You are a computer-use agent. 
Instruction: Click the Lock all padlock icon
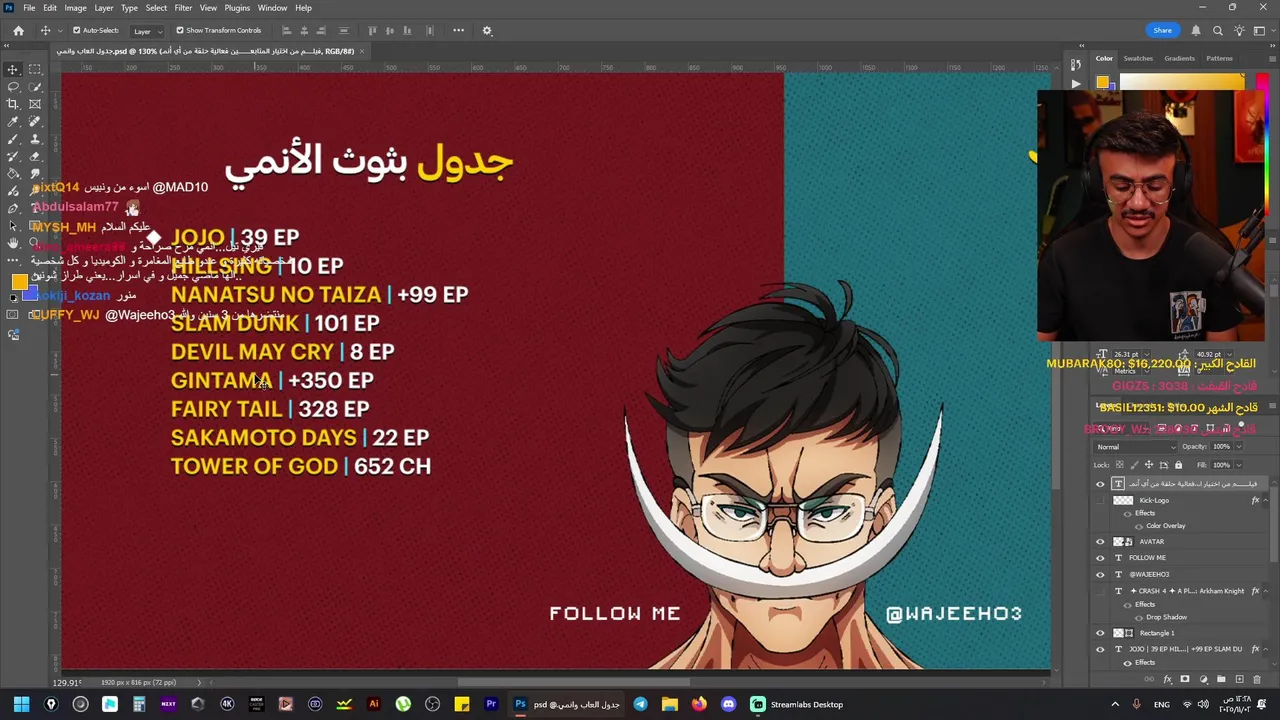tap(1178, 465)
